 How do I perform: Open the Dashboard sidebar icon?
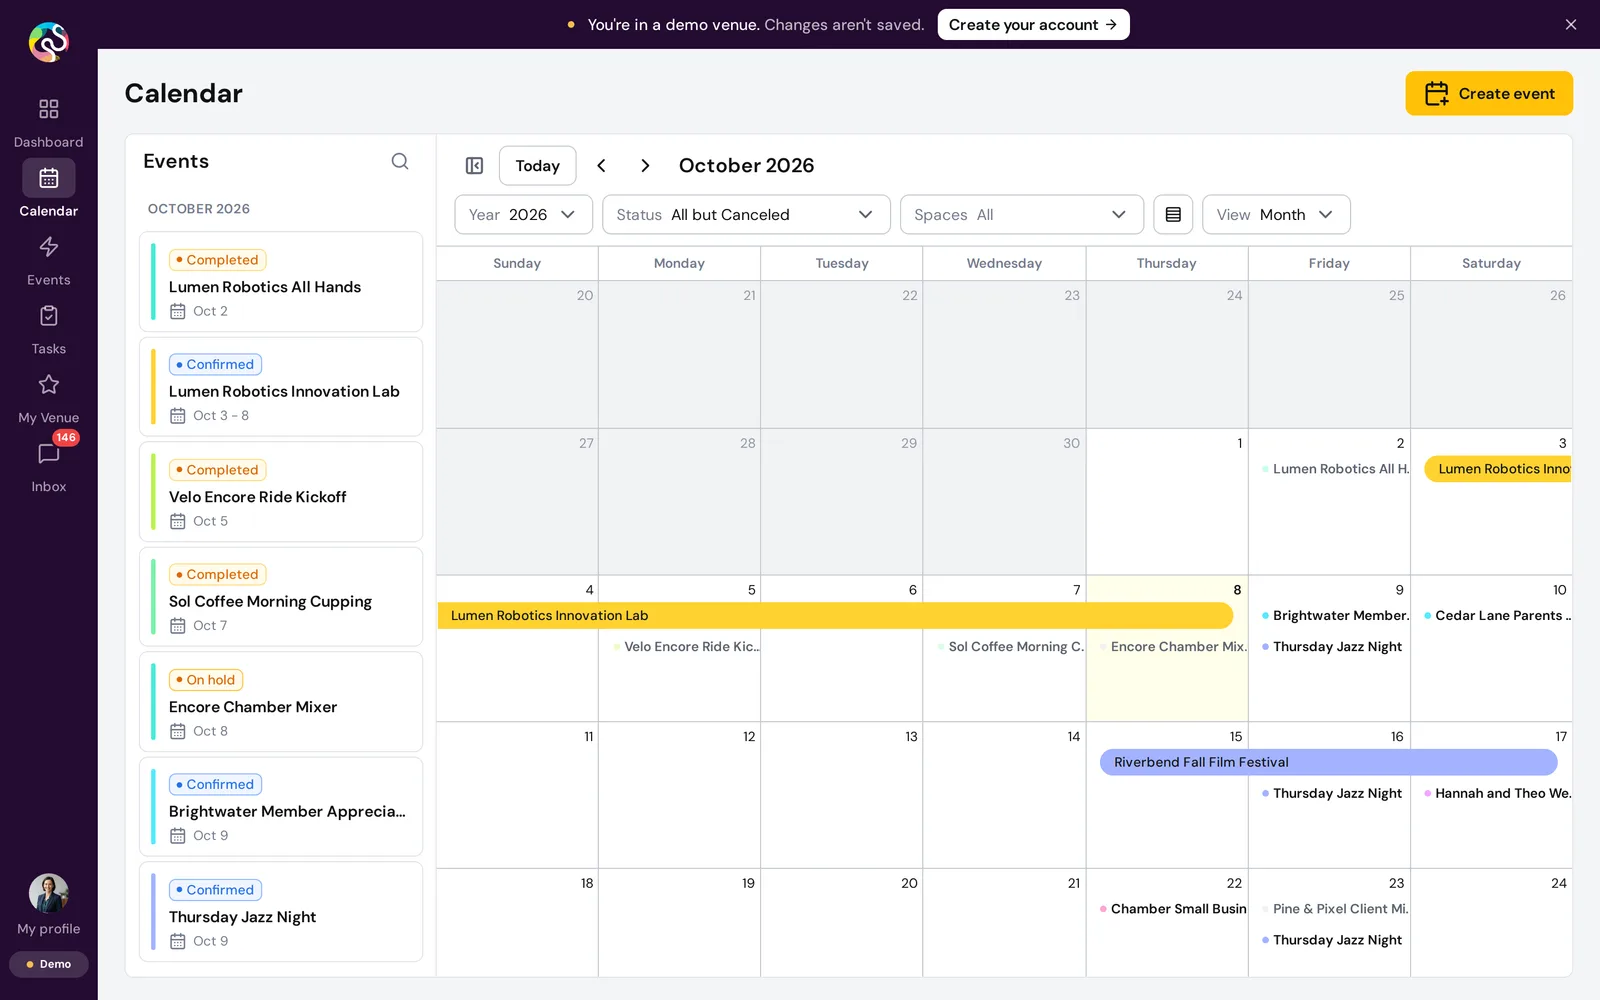[x=48, y=109]
